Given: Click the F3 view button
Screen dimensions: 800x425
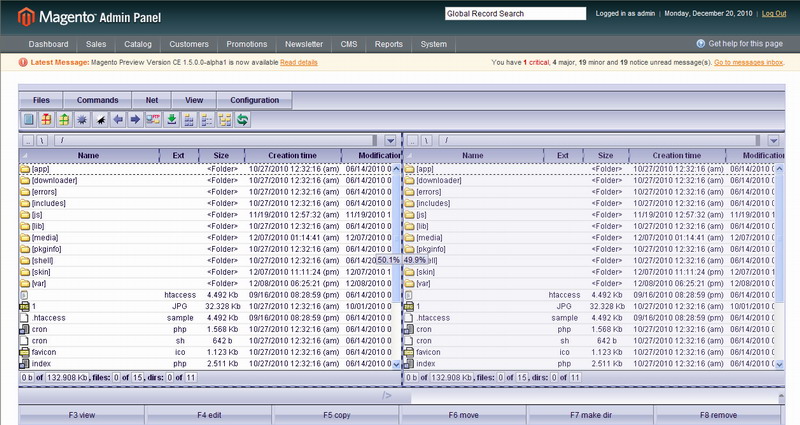Looking at the screenshot, I should click(x=82, y=415).
